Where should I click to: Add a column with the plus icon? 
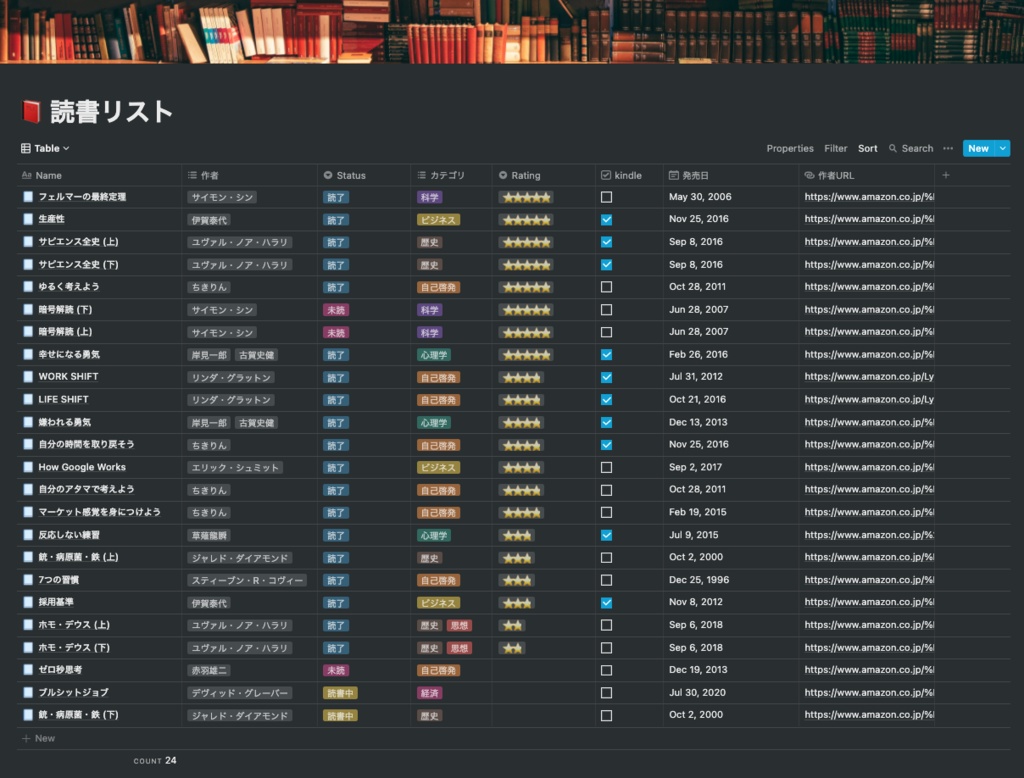point(946,175)
